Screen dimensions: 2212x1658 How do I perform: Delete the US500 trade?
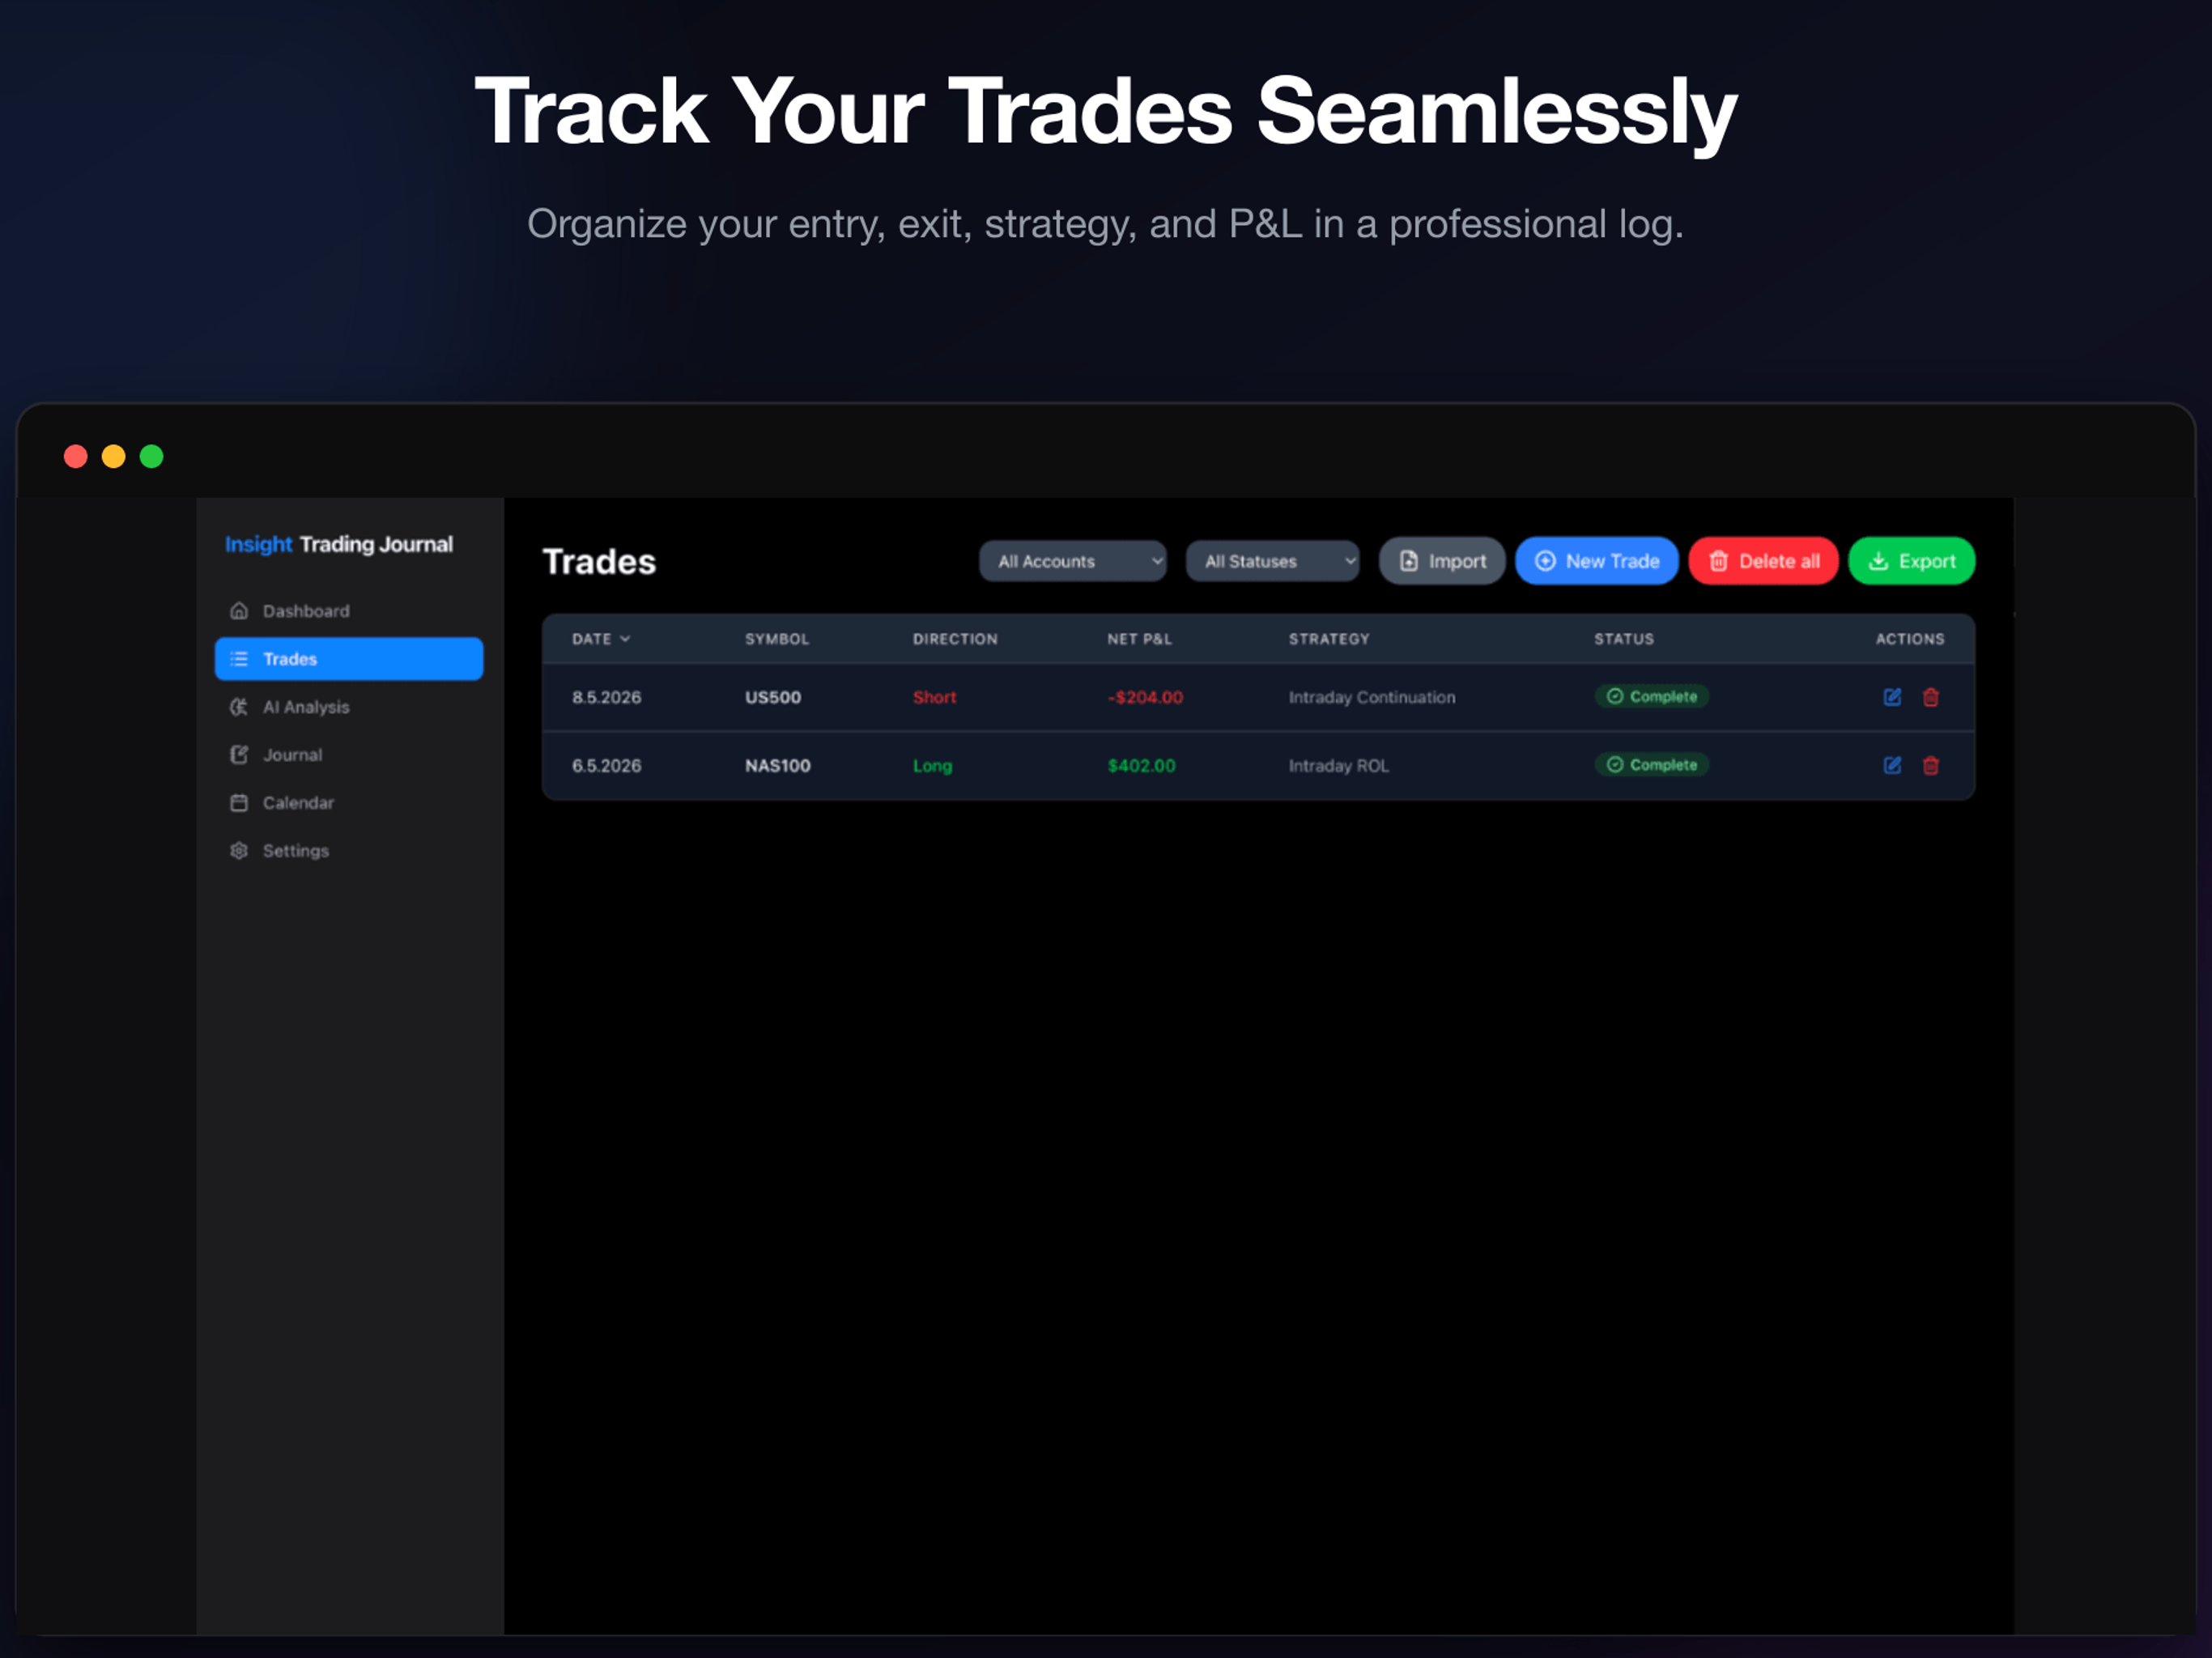click(1931, 697)
